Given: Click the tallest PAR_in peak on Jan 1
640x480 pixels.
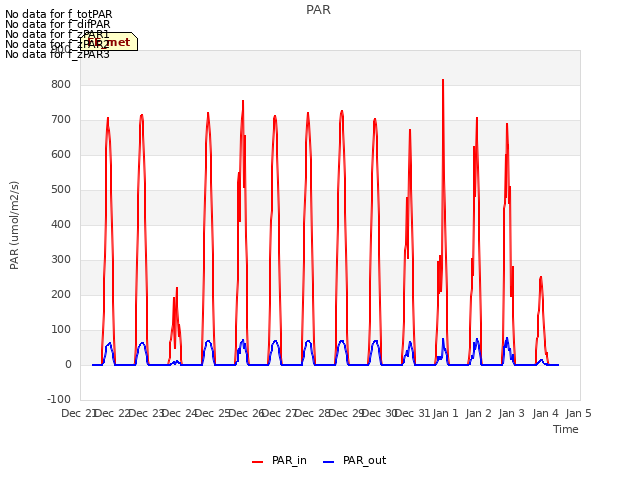Looking at the screenshot, I should (x=443, y=80).
